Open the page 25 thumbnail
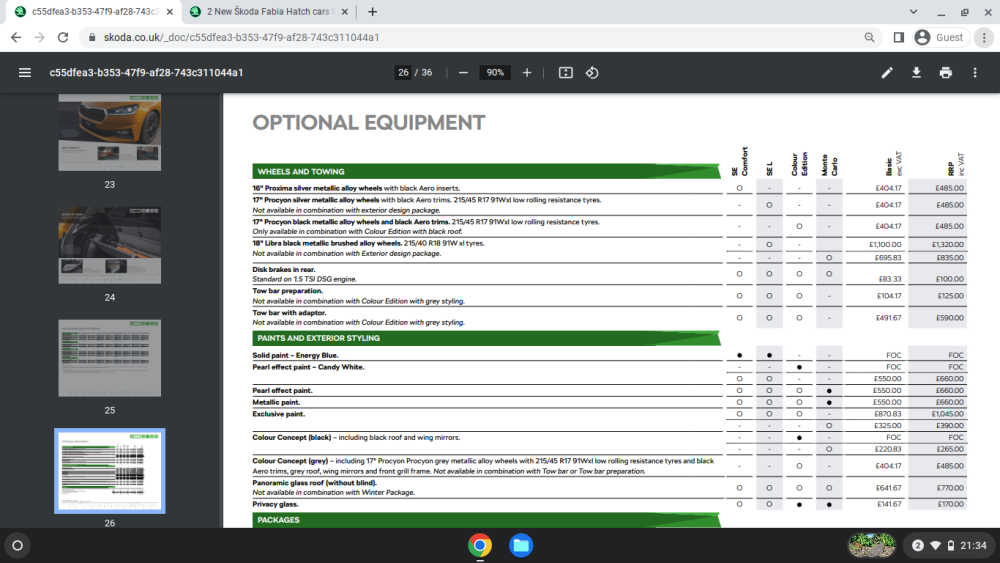 (110, 358)
